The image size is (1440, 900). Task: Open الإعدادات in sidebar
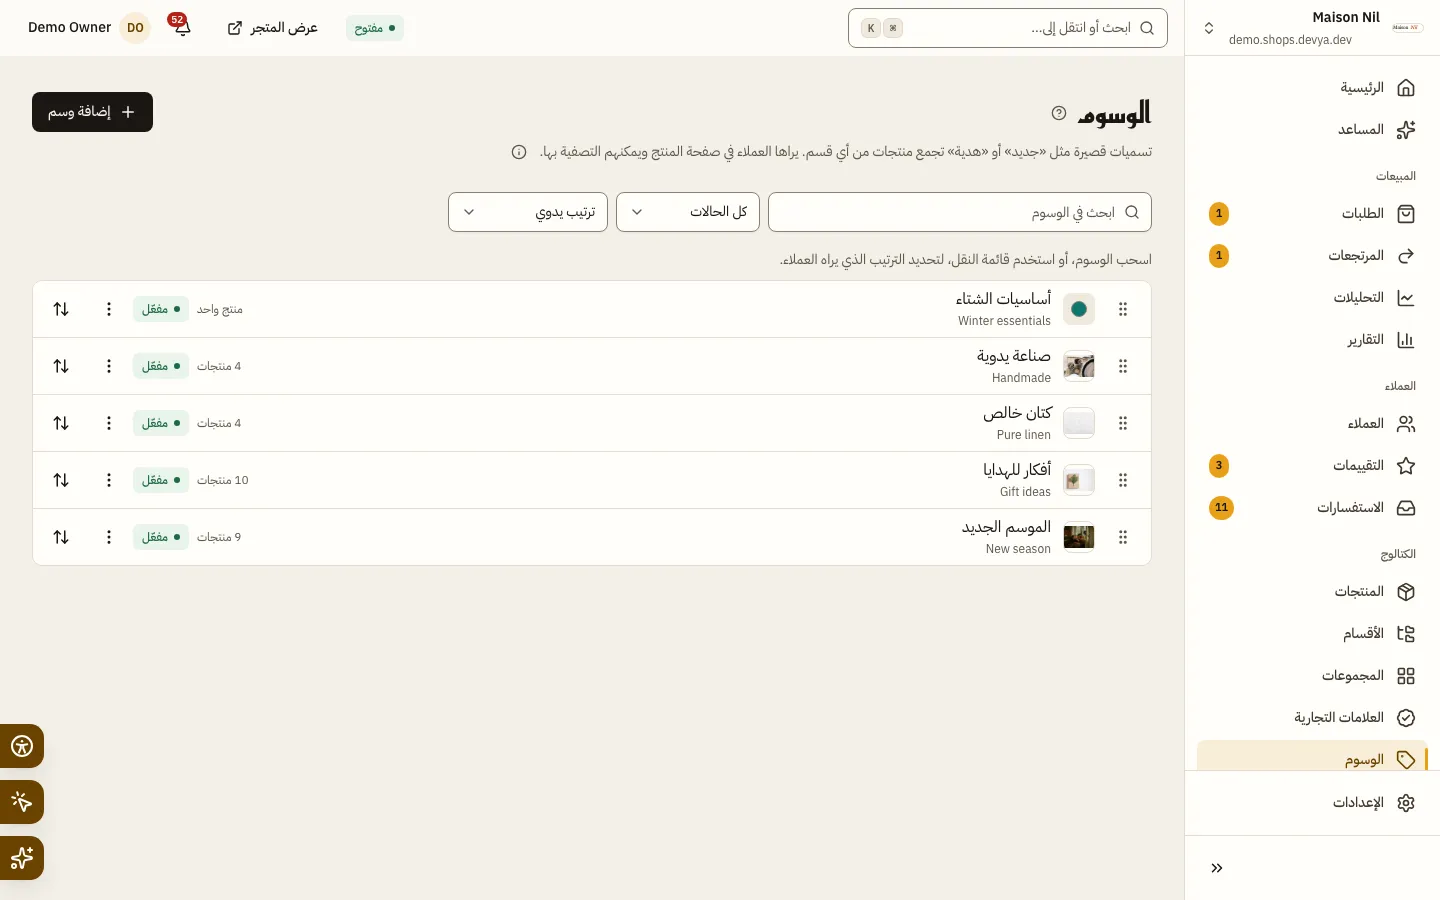pos(1312,803)
